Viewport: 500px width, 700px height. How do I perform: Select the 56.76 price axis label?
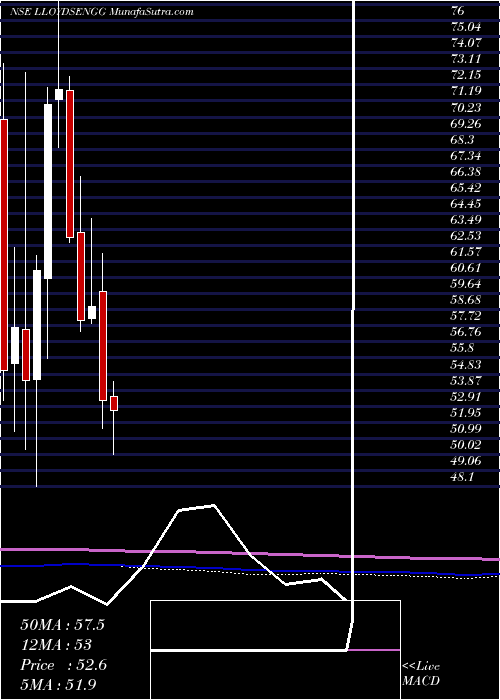466,332
